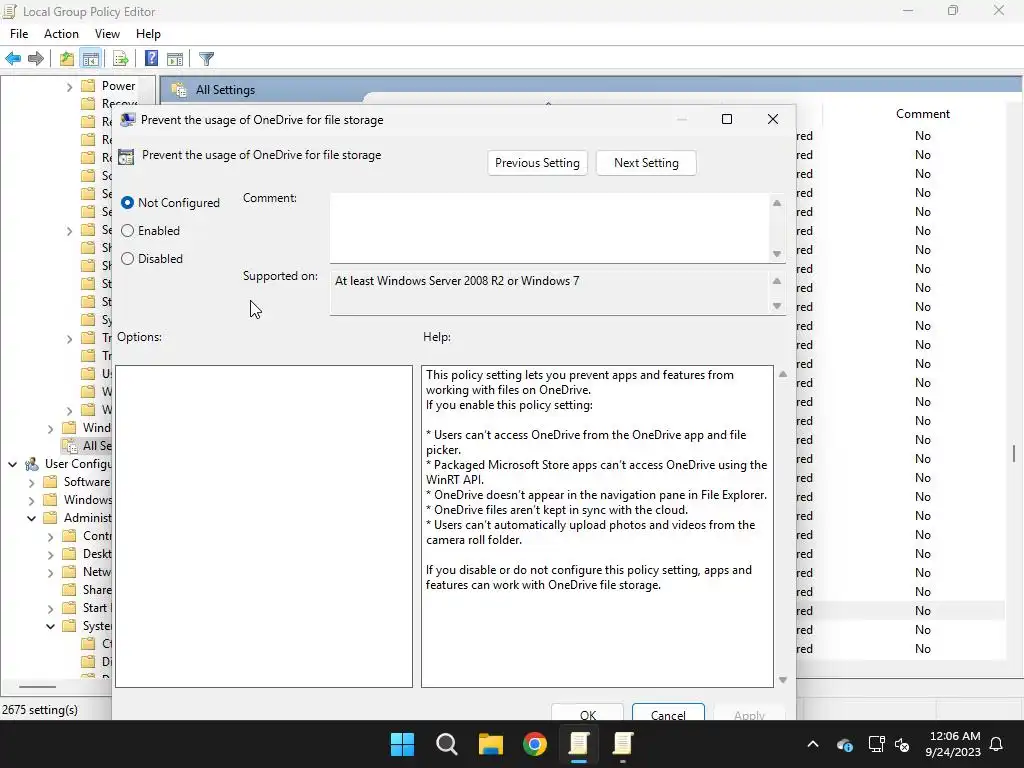The image size is (1024, 768).
Task: Maximize the policy setting dialog
Action: [x=727, y=119]
